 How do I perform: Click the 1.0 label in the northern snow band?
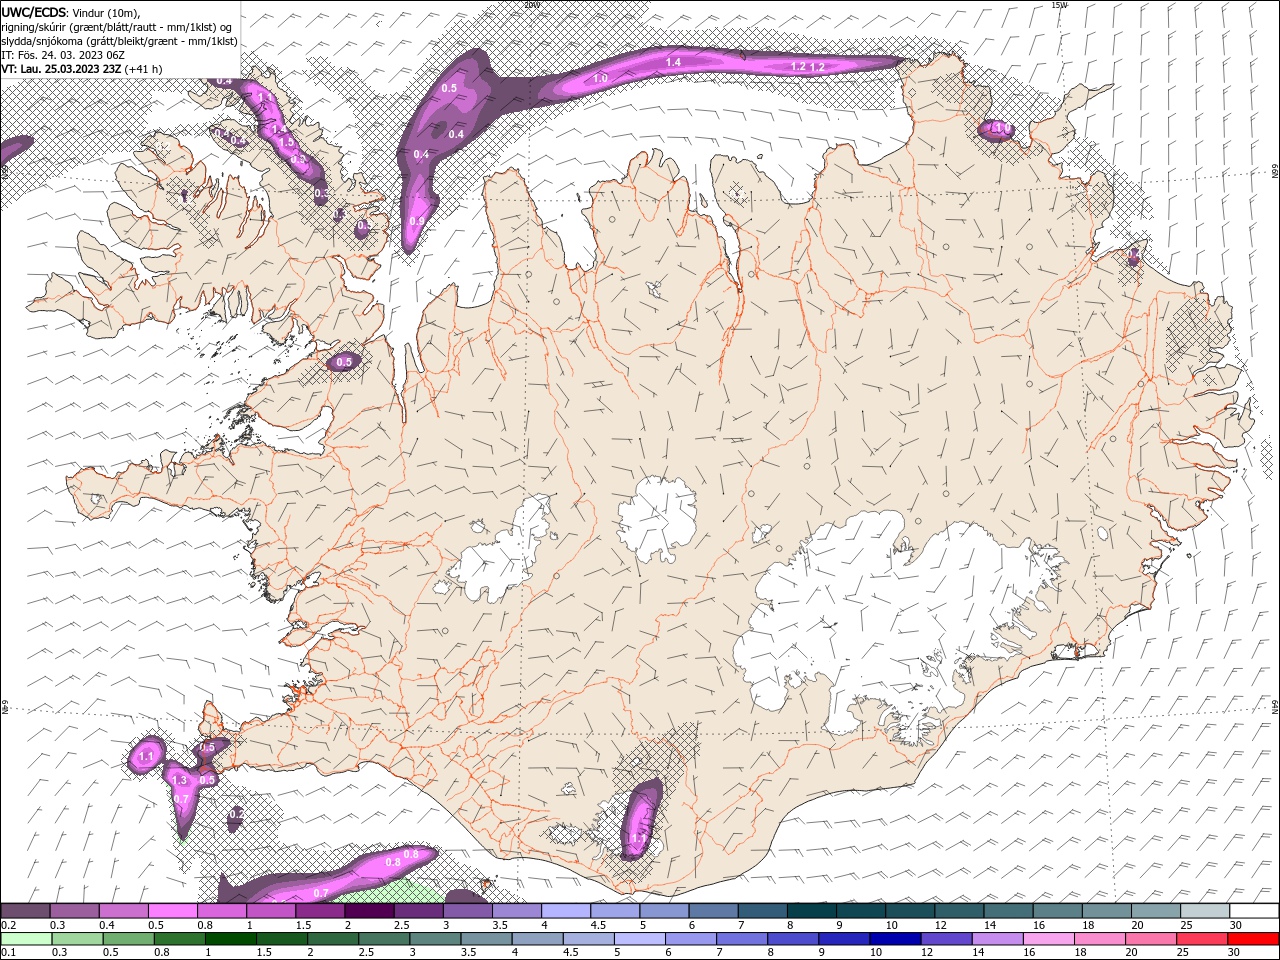click(x=600, y=78)
